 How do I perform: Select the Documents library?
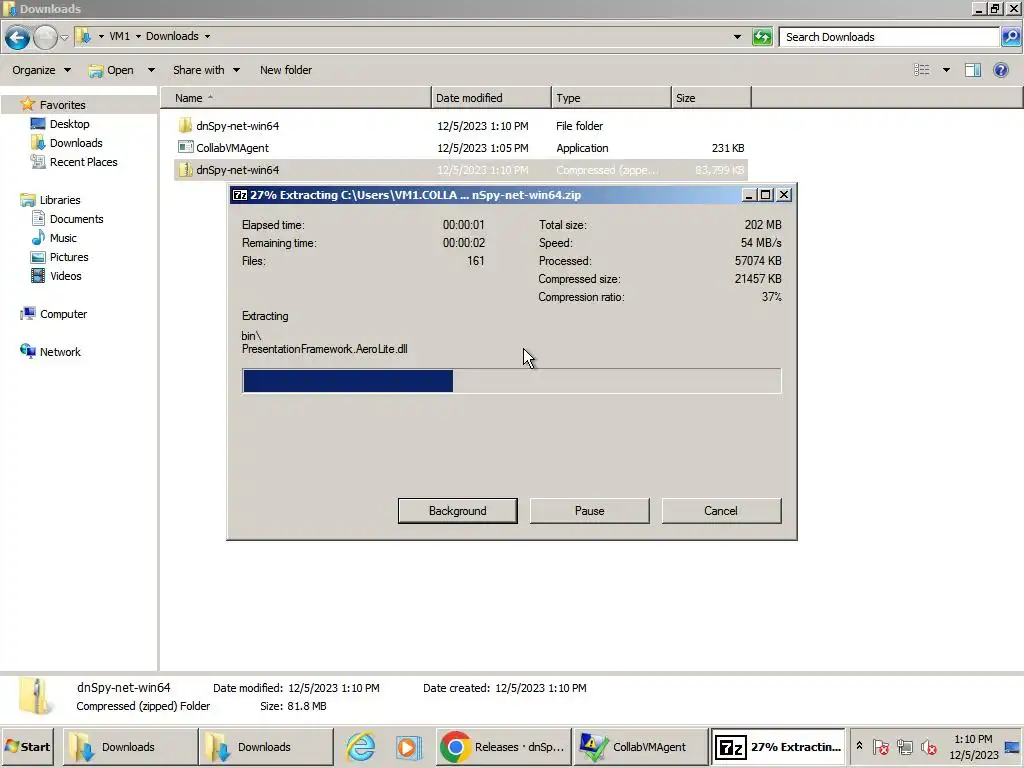point(76,219)
